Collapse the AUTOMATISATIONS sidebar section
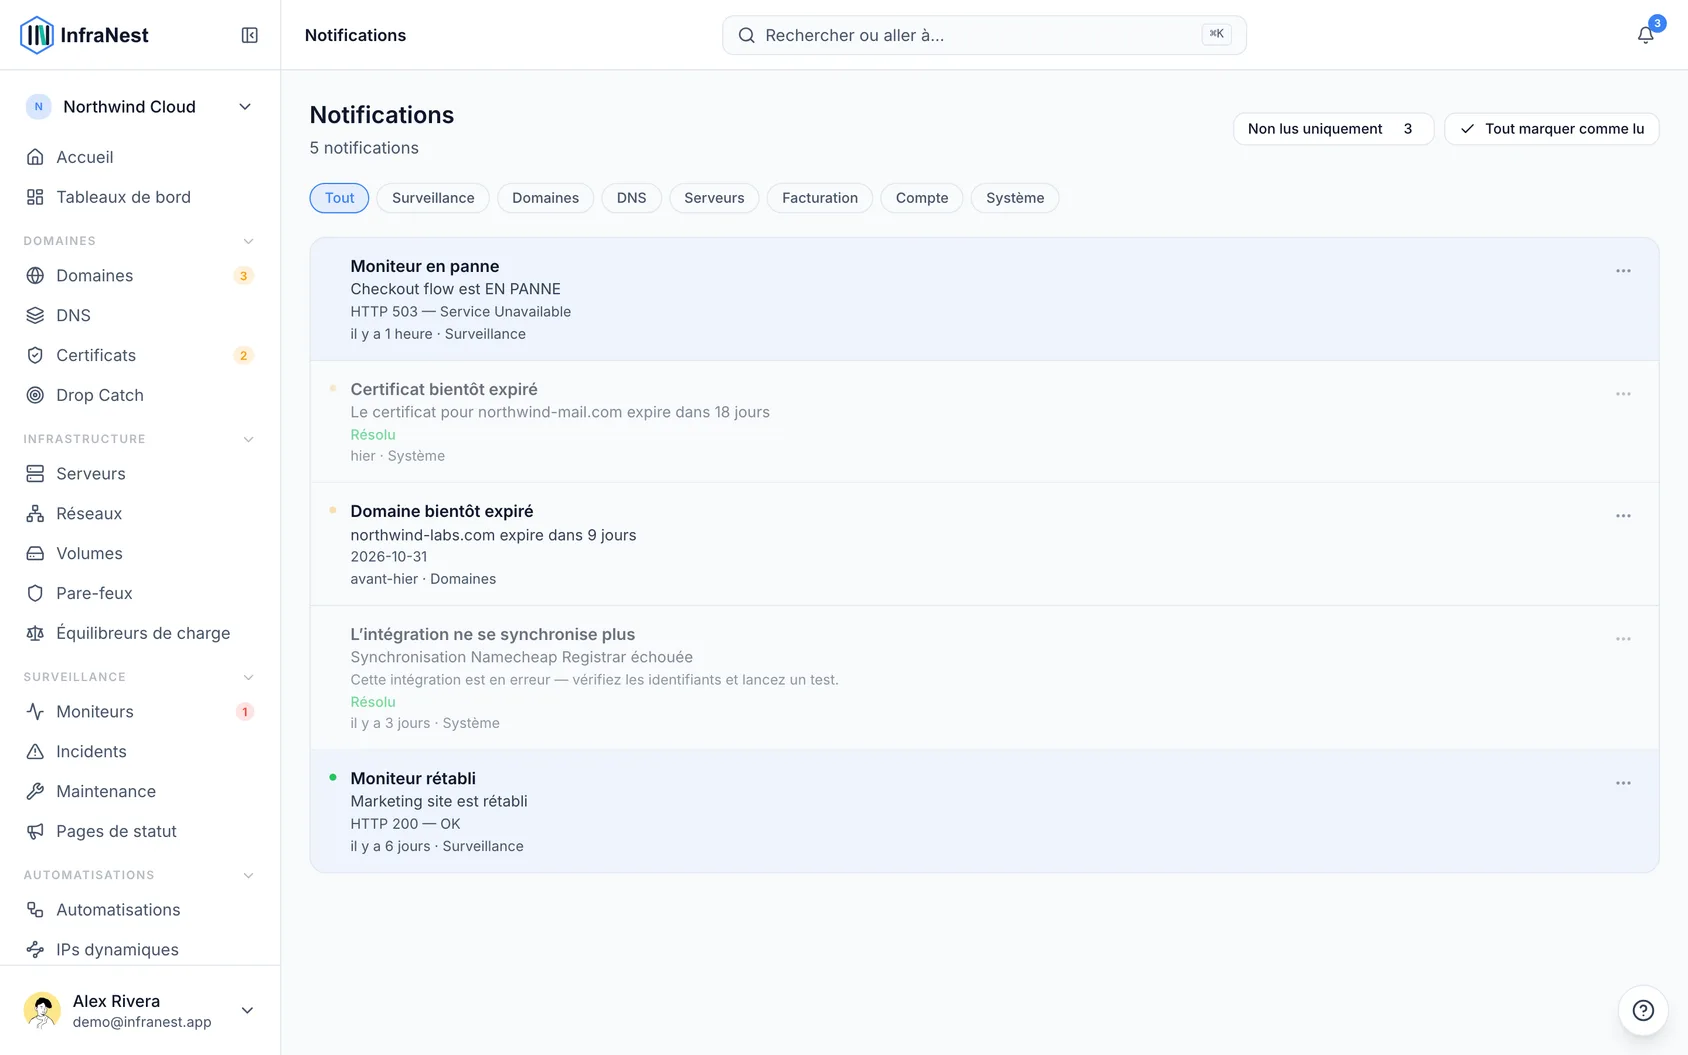This screenshot has height=1055, width=1688. (249, 875)
